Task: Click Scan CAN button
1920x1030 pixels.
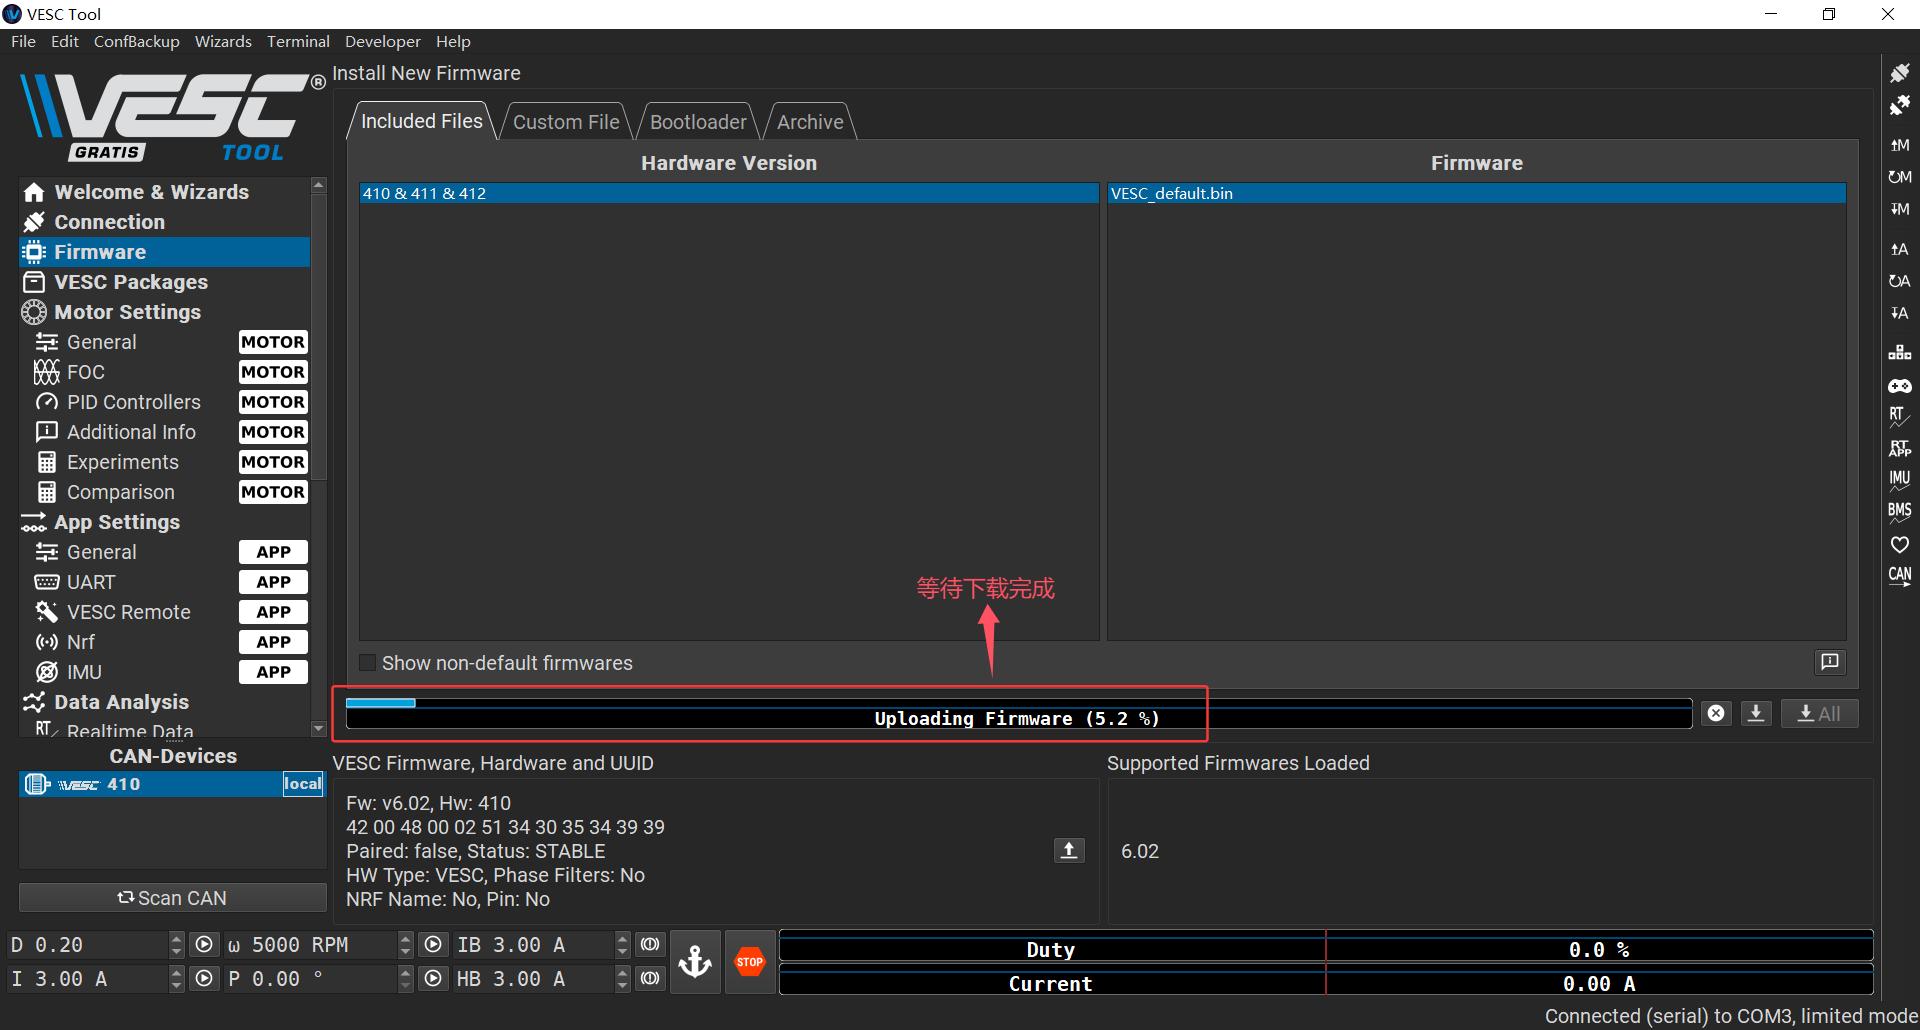Action: coord(172,898)
